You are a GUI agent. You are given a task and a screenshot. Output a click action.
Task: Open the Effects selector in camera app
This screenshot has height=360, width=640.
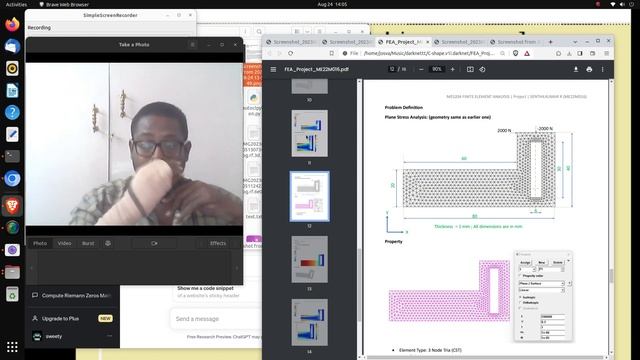[218, 243]
